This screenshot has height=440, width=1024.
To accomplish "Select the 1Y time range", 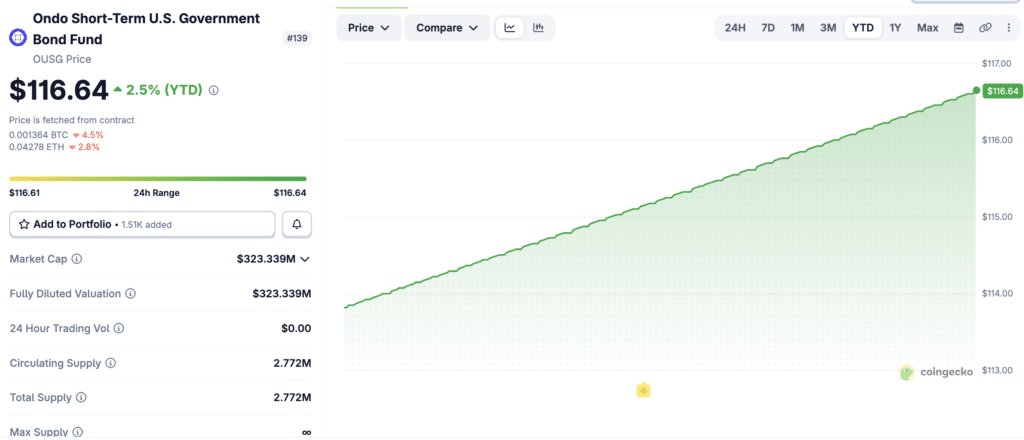I will coord(895,27).
